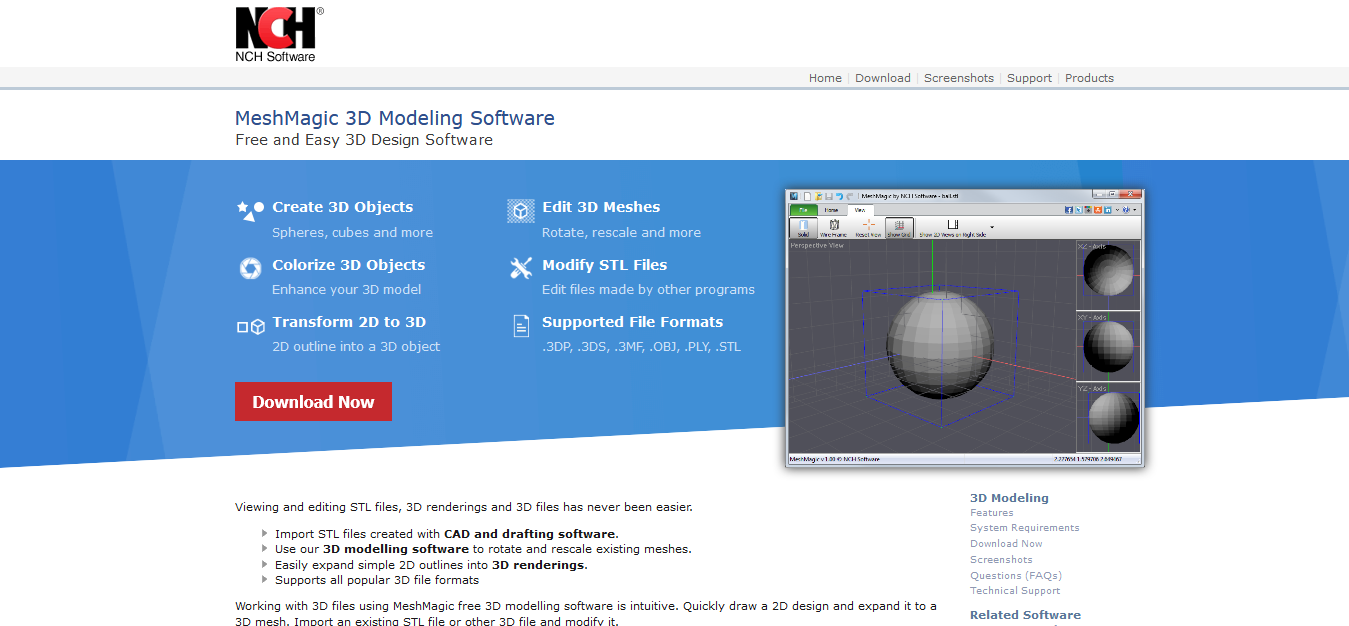Click the 'Spheres, cubes and more' text
1349x626 pixels.
[x=352, y=233]
